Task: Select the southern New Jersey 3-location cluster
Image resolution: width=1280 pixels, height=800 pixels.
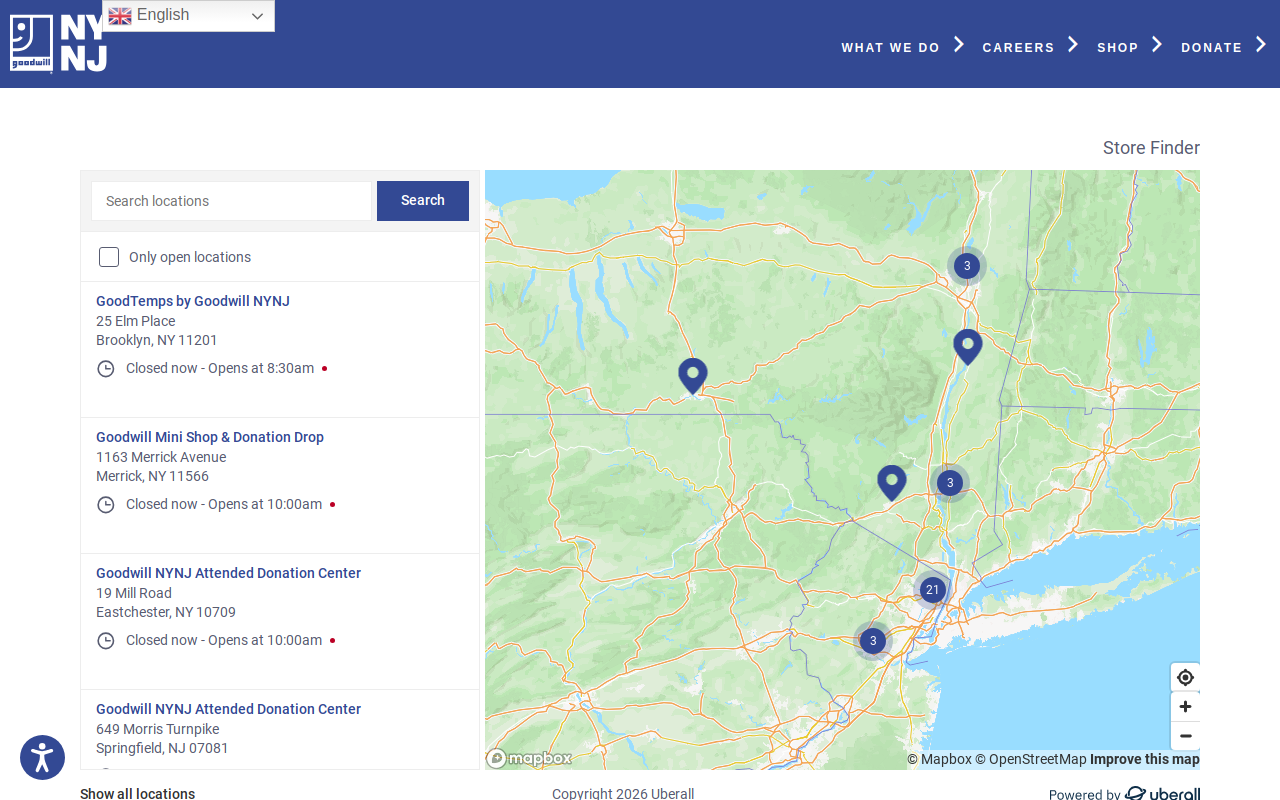Action: point(873,641)
